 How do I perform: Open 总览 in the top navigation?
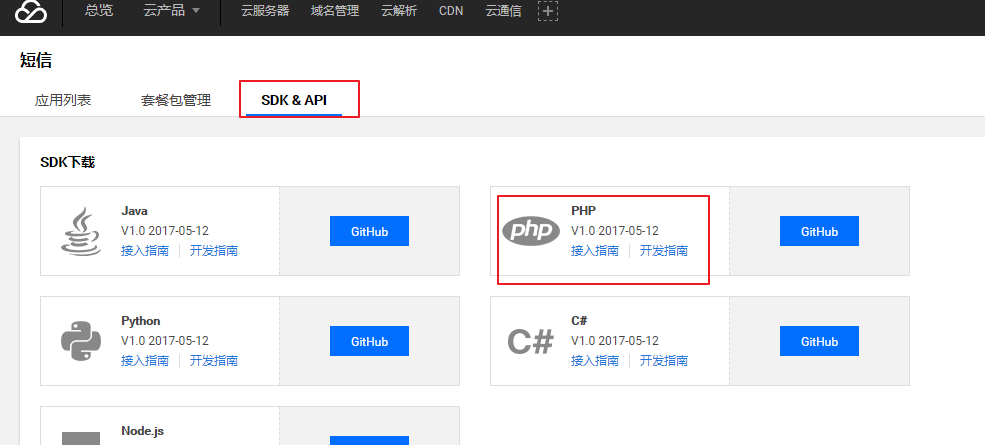point(99,11)
